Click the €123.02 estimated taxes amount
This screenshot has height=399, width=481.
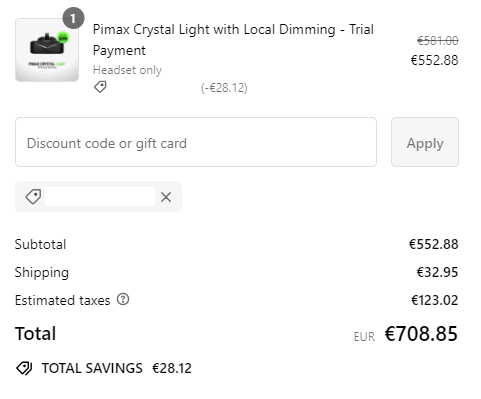pyautogui.click(x=435, y=300)
